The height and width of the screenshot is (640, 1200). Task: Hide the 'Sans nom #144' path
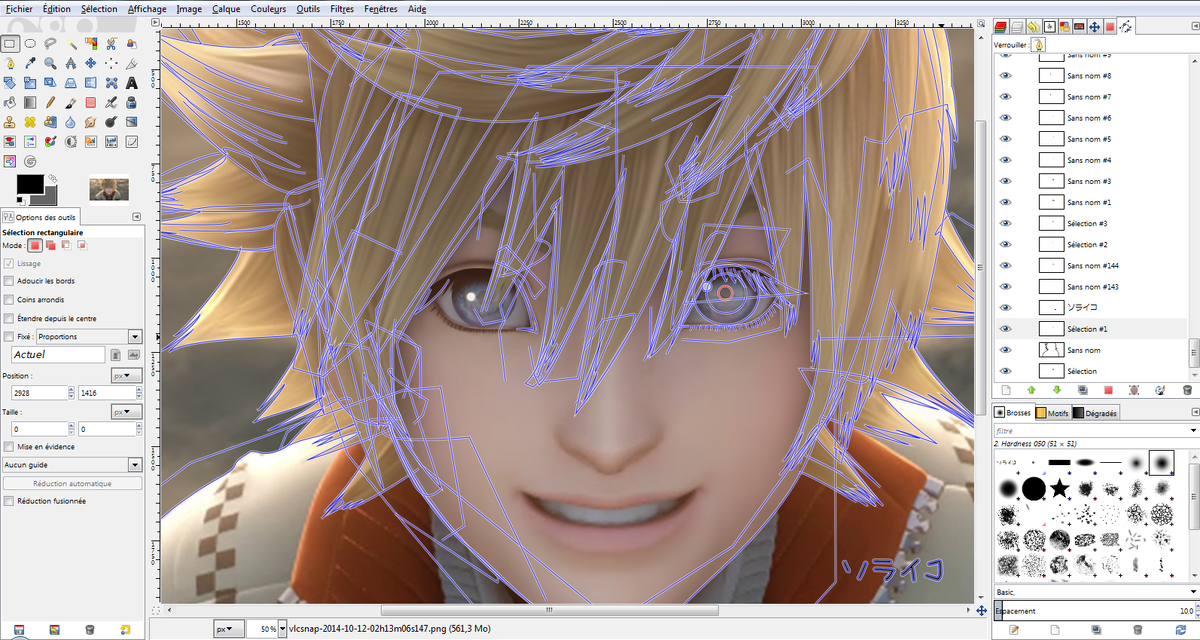[x=1006, y=265]
